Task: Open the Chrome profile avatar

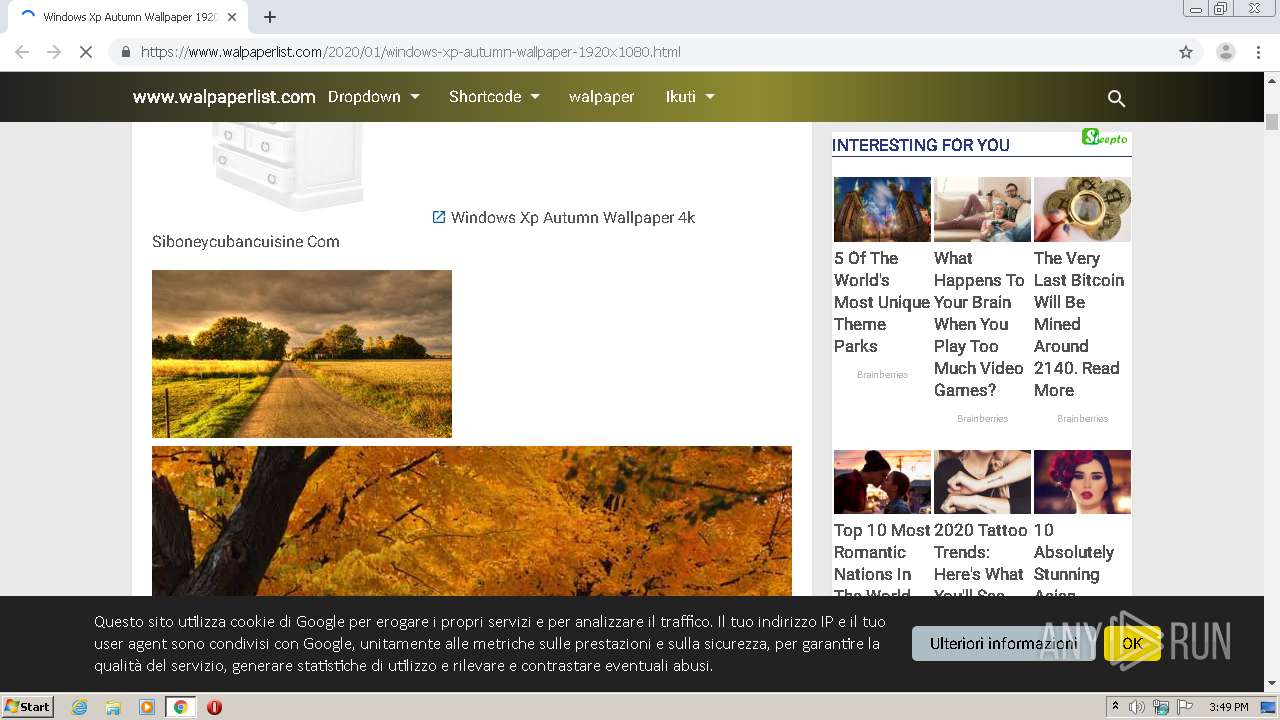Action: (1225, 52)
